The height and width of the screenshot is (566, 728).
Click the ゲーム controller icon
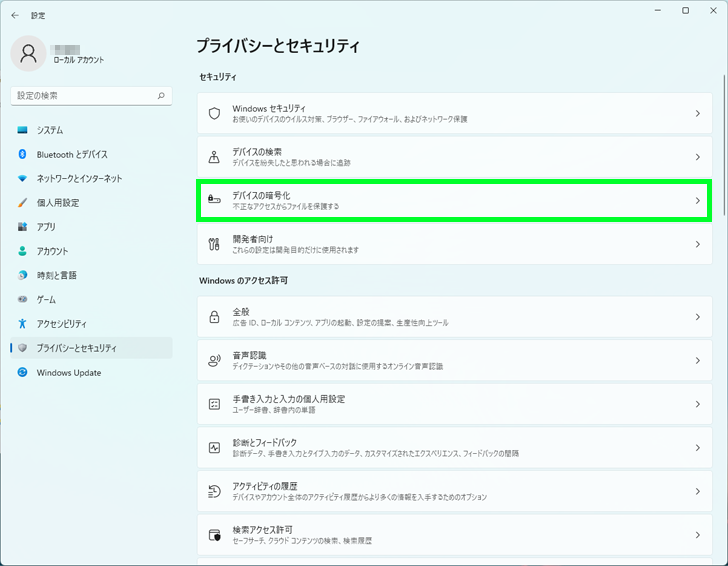point(22,299)
